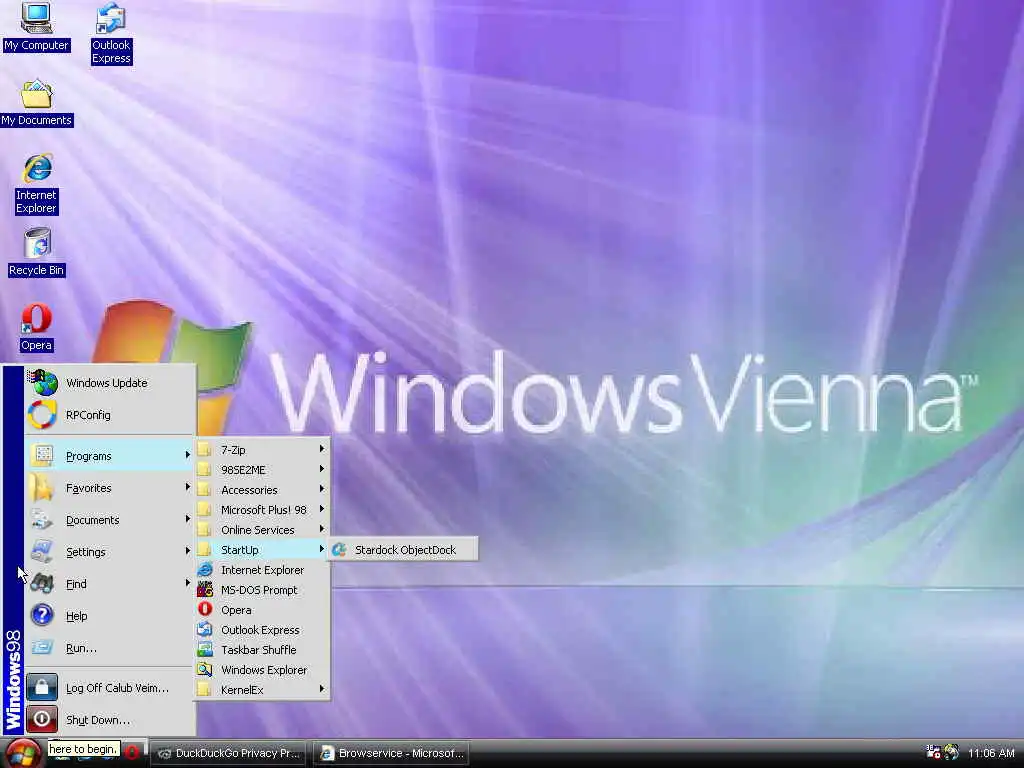Click Stardock ObjectDock icon in StartUp submenu
The image size is (1024, 768).
pyautogui.click(x=339, y=550)
